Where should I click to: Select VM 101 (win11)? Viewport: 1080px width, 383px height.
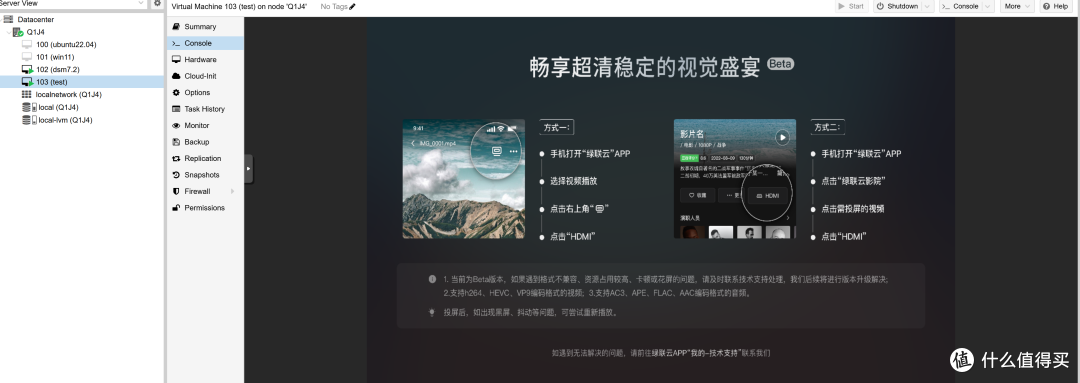tap(55, 57)
